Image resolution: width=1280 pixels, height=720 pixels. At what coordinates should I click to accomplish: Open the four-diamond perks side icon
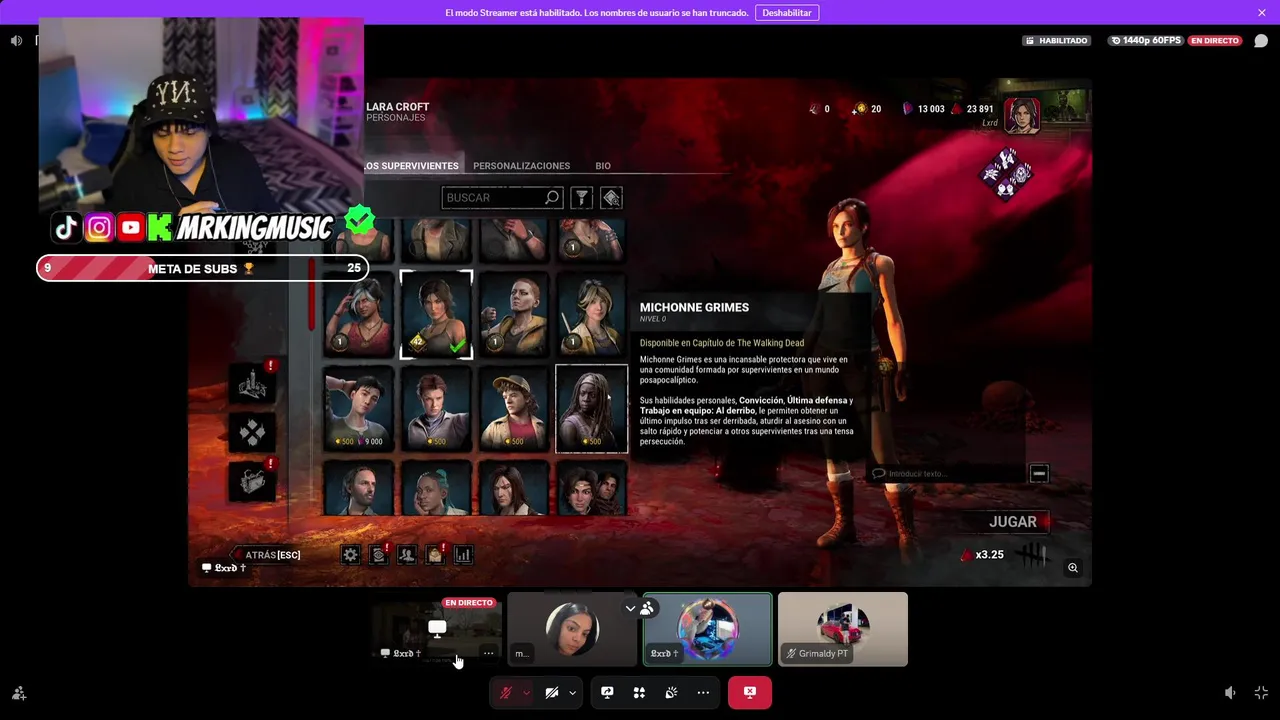[252, 432]
